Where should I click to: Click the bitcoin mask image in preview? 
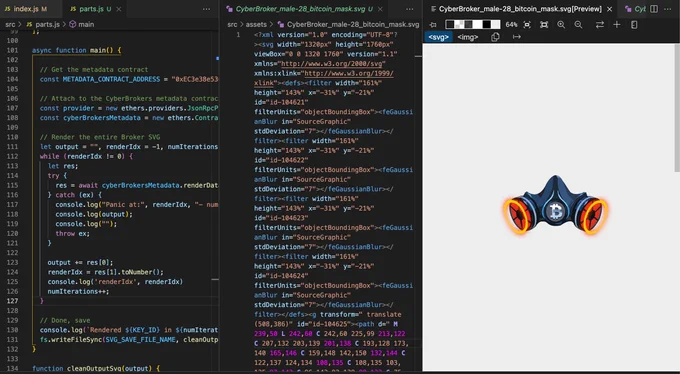point(556,205)
